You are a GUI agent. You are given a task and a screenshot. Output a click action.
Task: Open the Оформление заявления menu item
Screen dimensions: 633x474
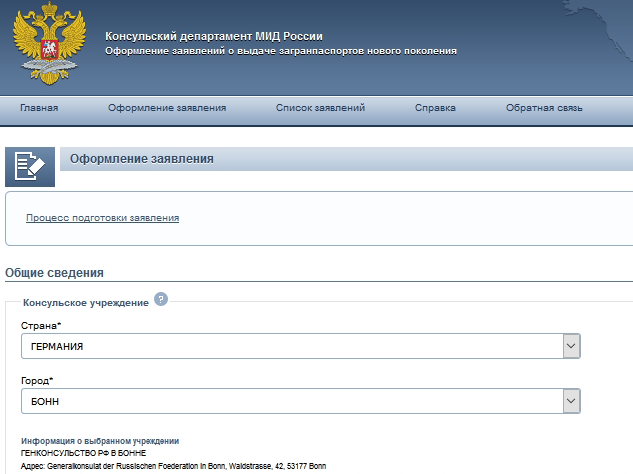click(167, 108)
